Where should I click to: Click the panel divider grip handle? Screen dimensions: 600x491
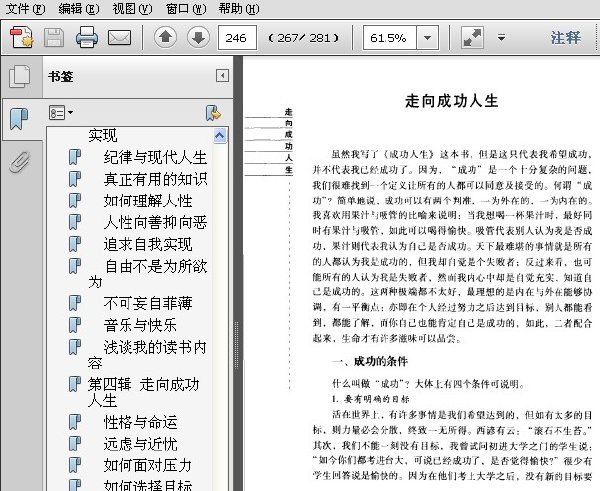coord(236,345)
